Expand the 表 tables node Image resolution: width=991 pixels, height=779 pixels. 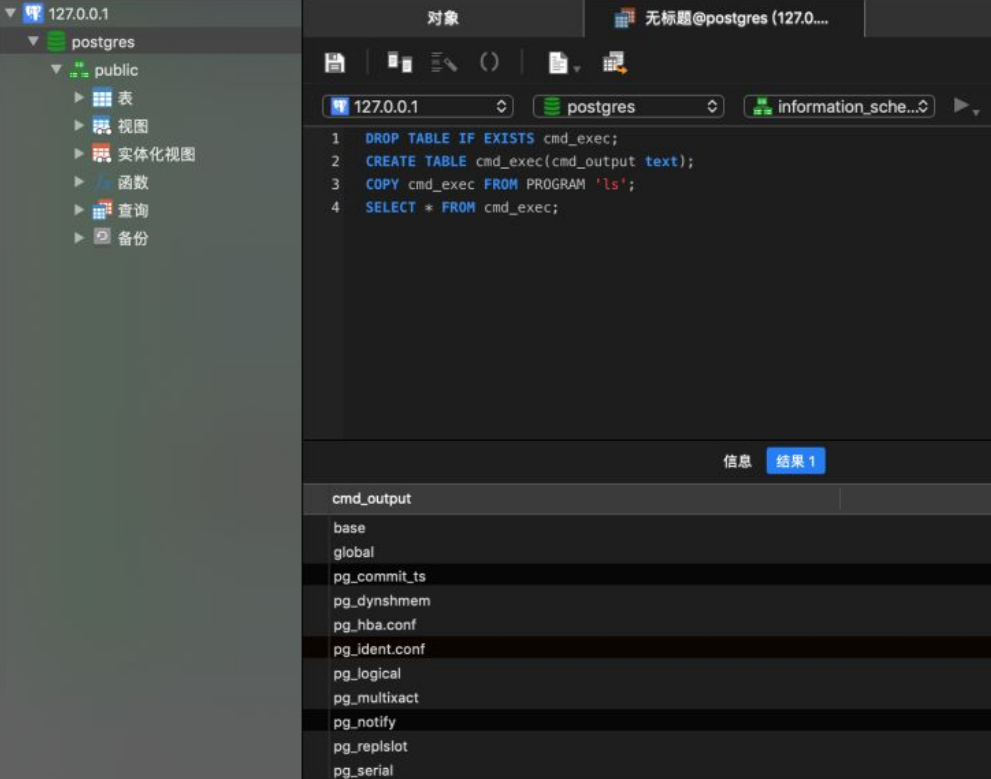[x=79, y=98]
